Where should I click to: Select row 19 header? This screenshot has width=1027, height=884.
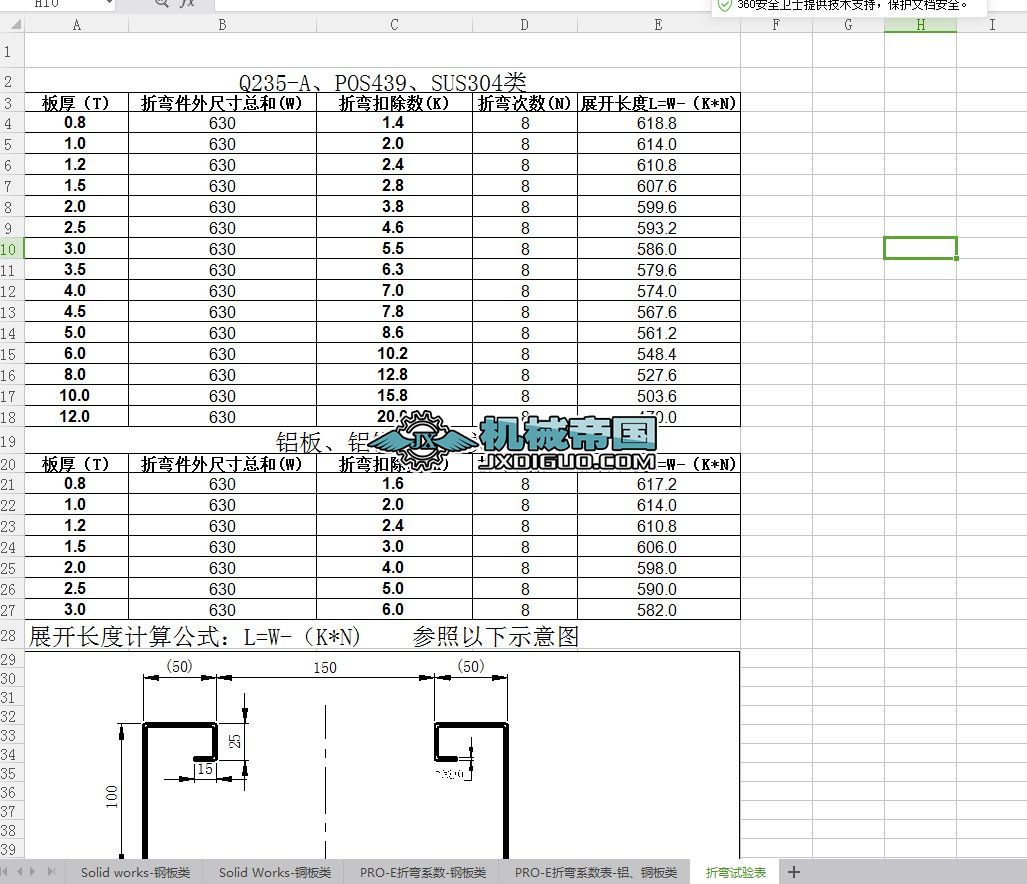(x=12, y=441)
